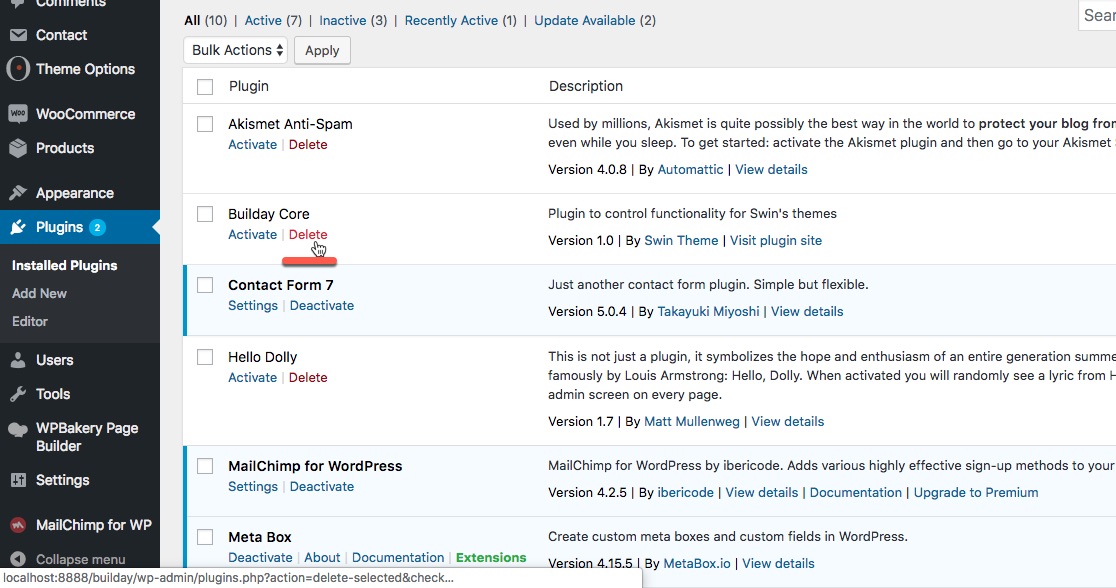Open the MetaBox.io author link
Image resolution: width=1116 pixels, height=588 pixels.
pos(697,563)
